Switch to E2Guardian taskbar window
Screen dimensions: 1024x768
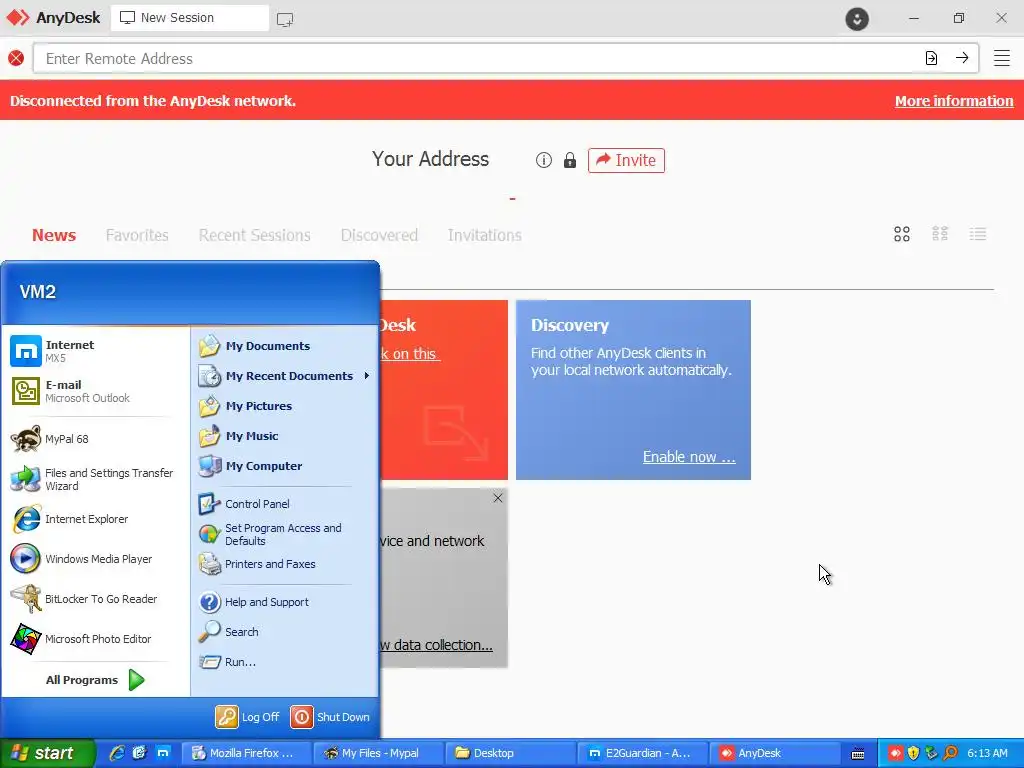point(642,753)
